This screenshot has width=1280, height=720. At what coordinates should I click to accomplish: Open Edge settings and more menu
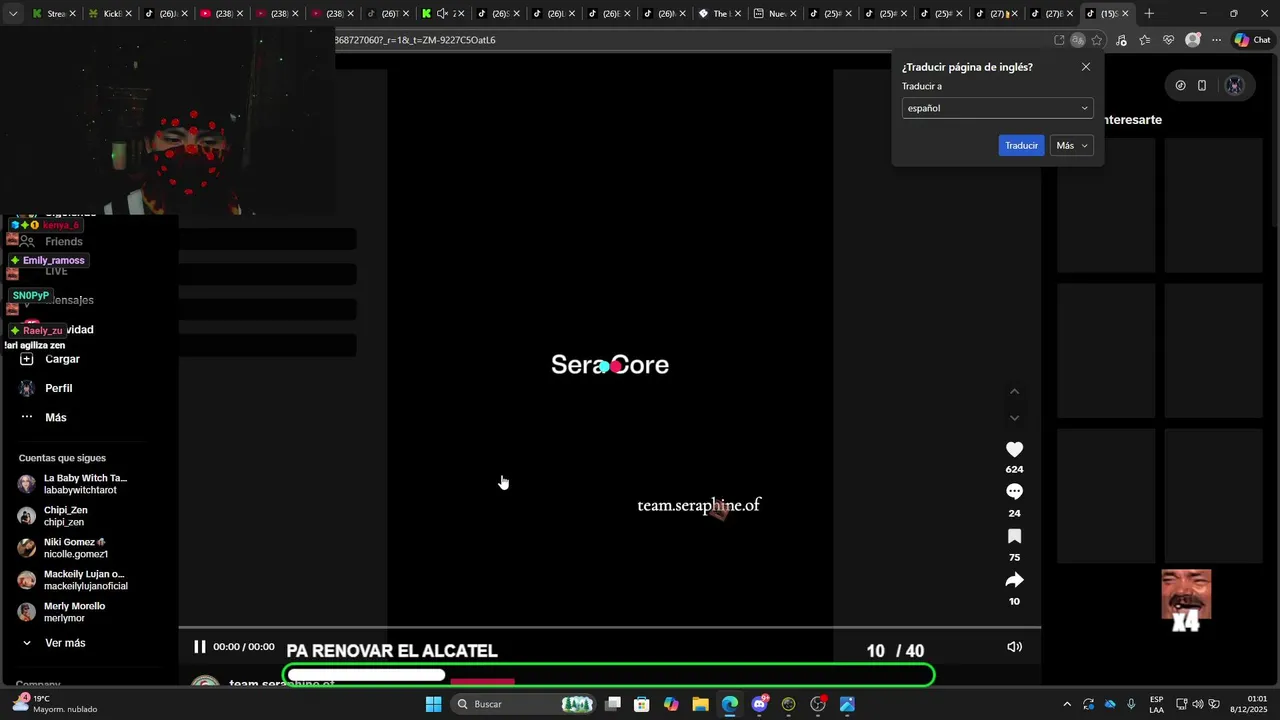1216,40
